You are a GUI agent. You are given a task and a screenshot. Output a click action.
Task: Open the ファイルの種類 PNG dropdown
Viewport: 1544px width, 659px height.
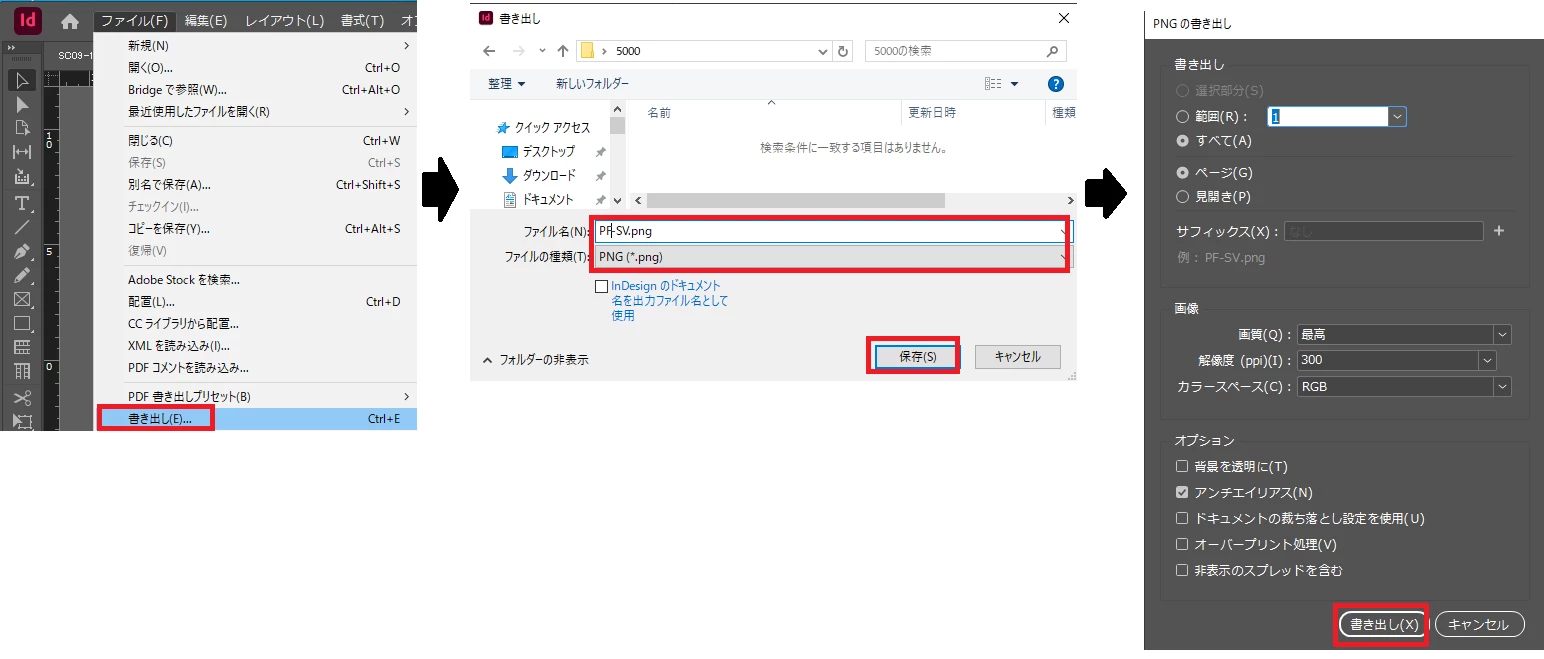coord(832,257)
